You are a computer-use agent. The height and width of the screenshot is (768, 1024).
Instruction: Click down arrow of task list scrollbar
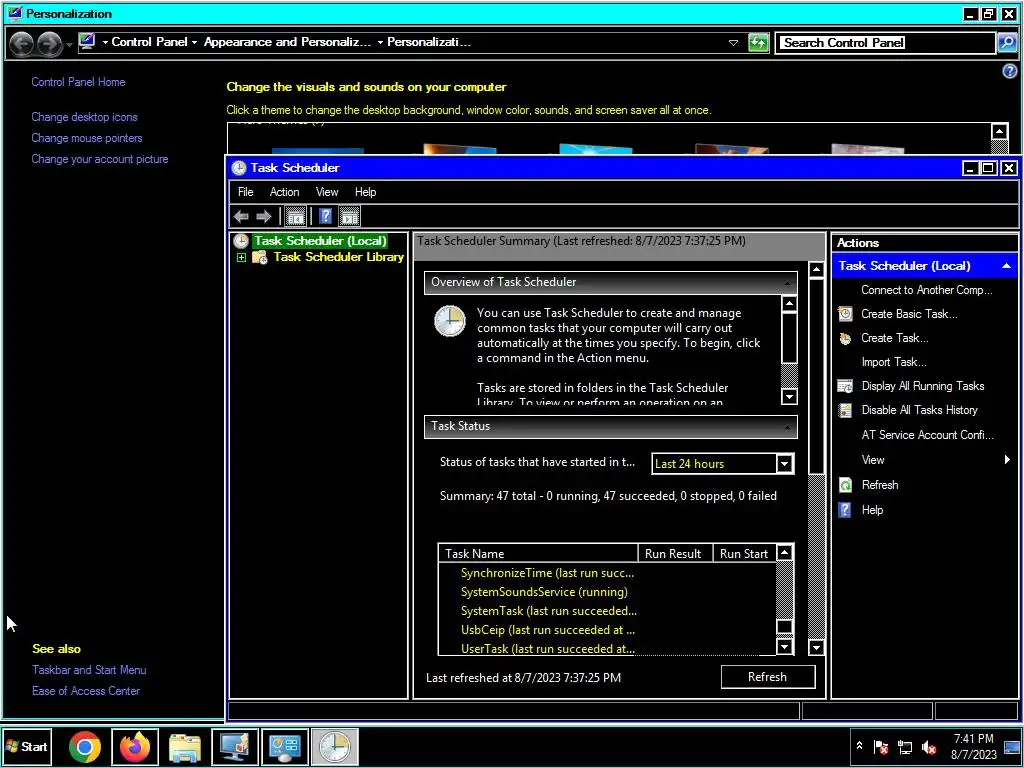click(x=785, y=647)
